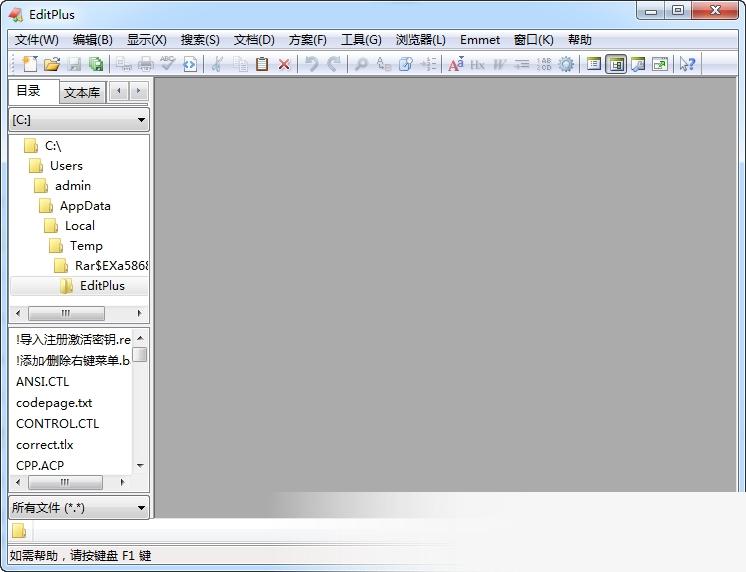Toggle the Document Selector toolbar button
746x572 pixels.
[594, 64]
